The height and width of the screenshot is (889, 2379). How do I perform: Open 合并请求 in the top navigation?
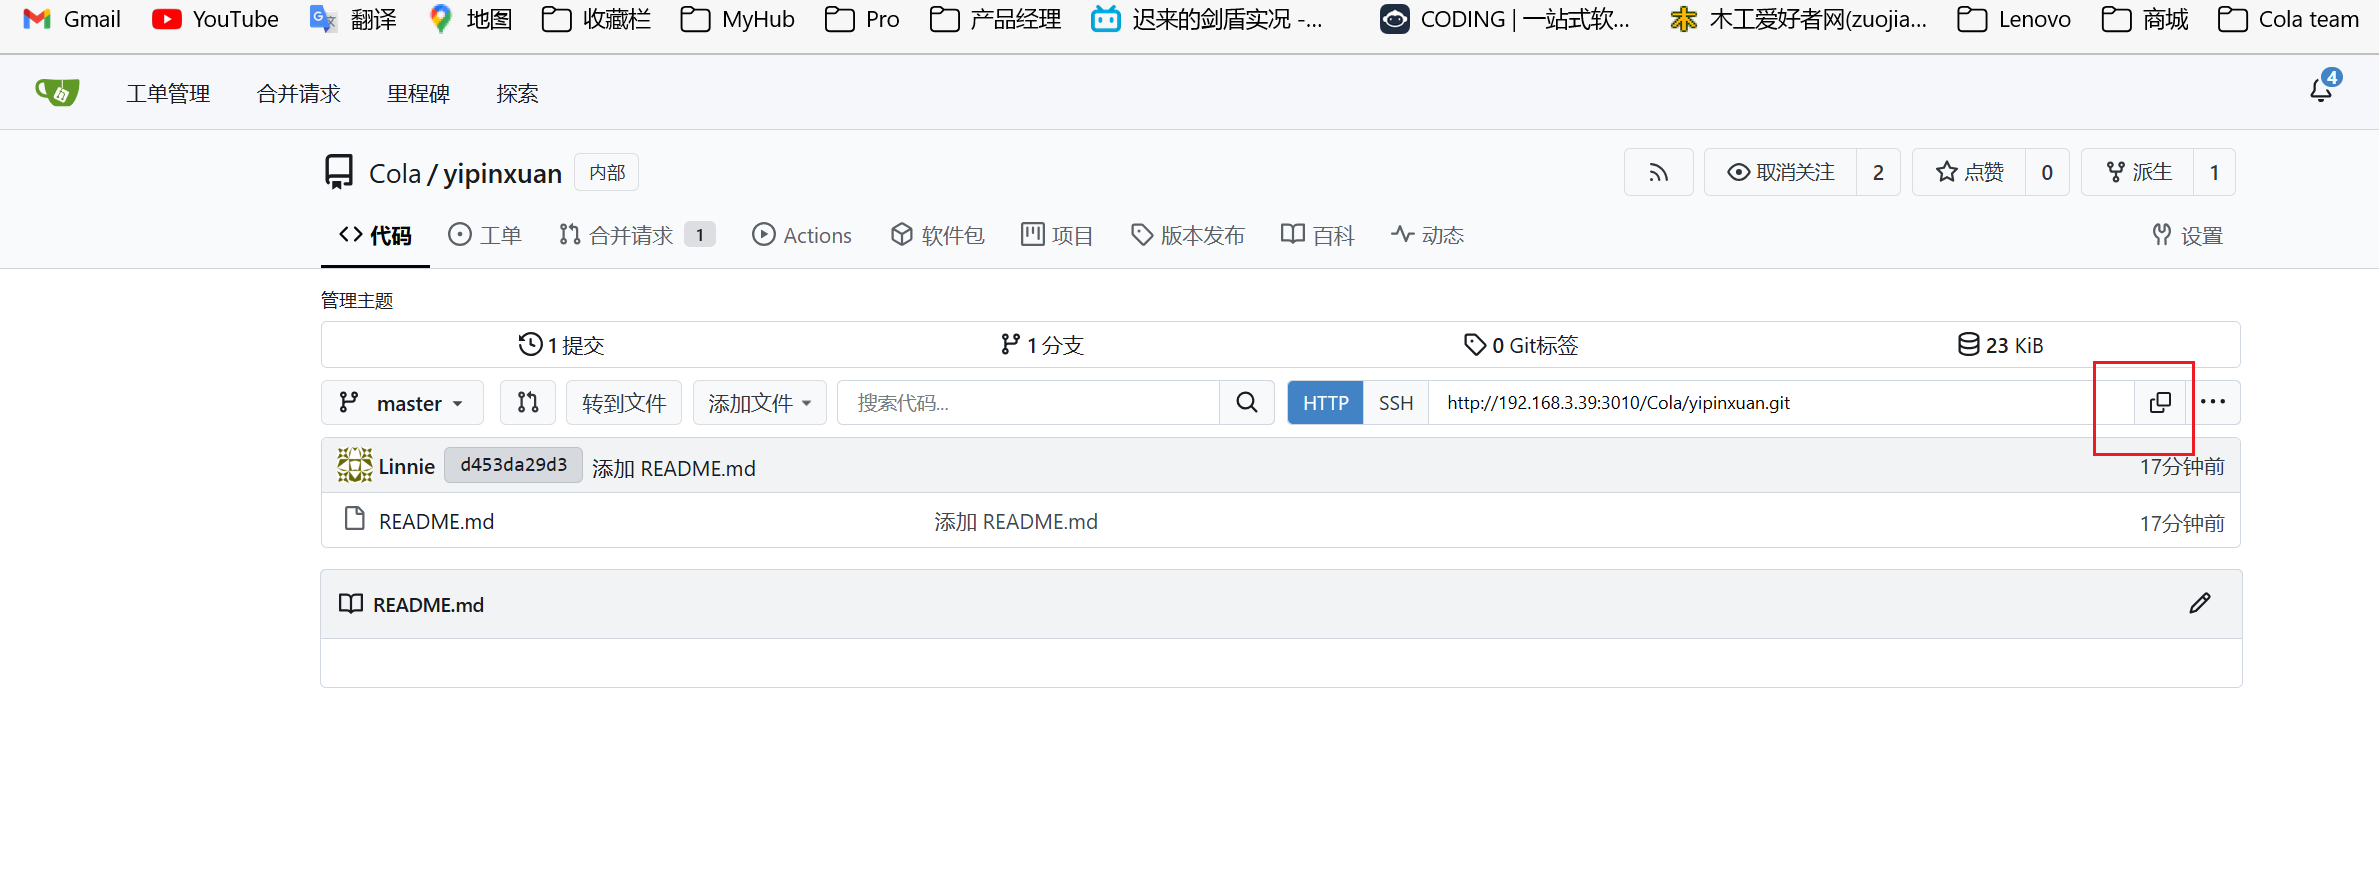point(298,93)
